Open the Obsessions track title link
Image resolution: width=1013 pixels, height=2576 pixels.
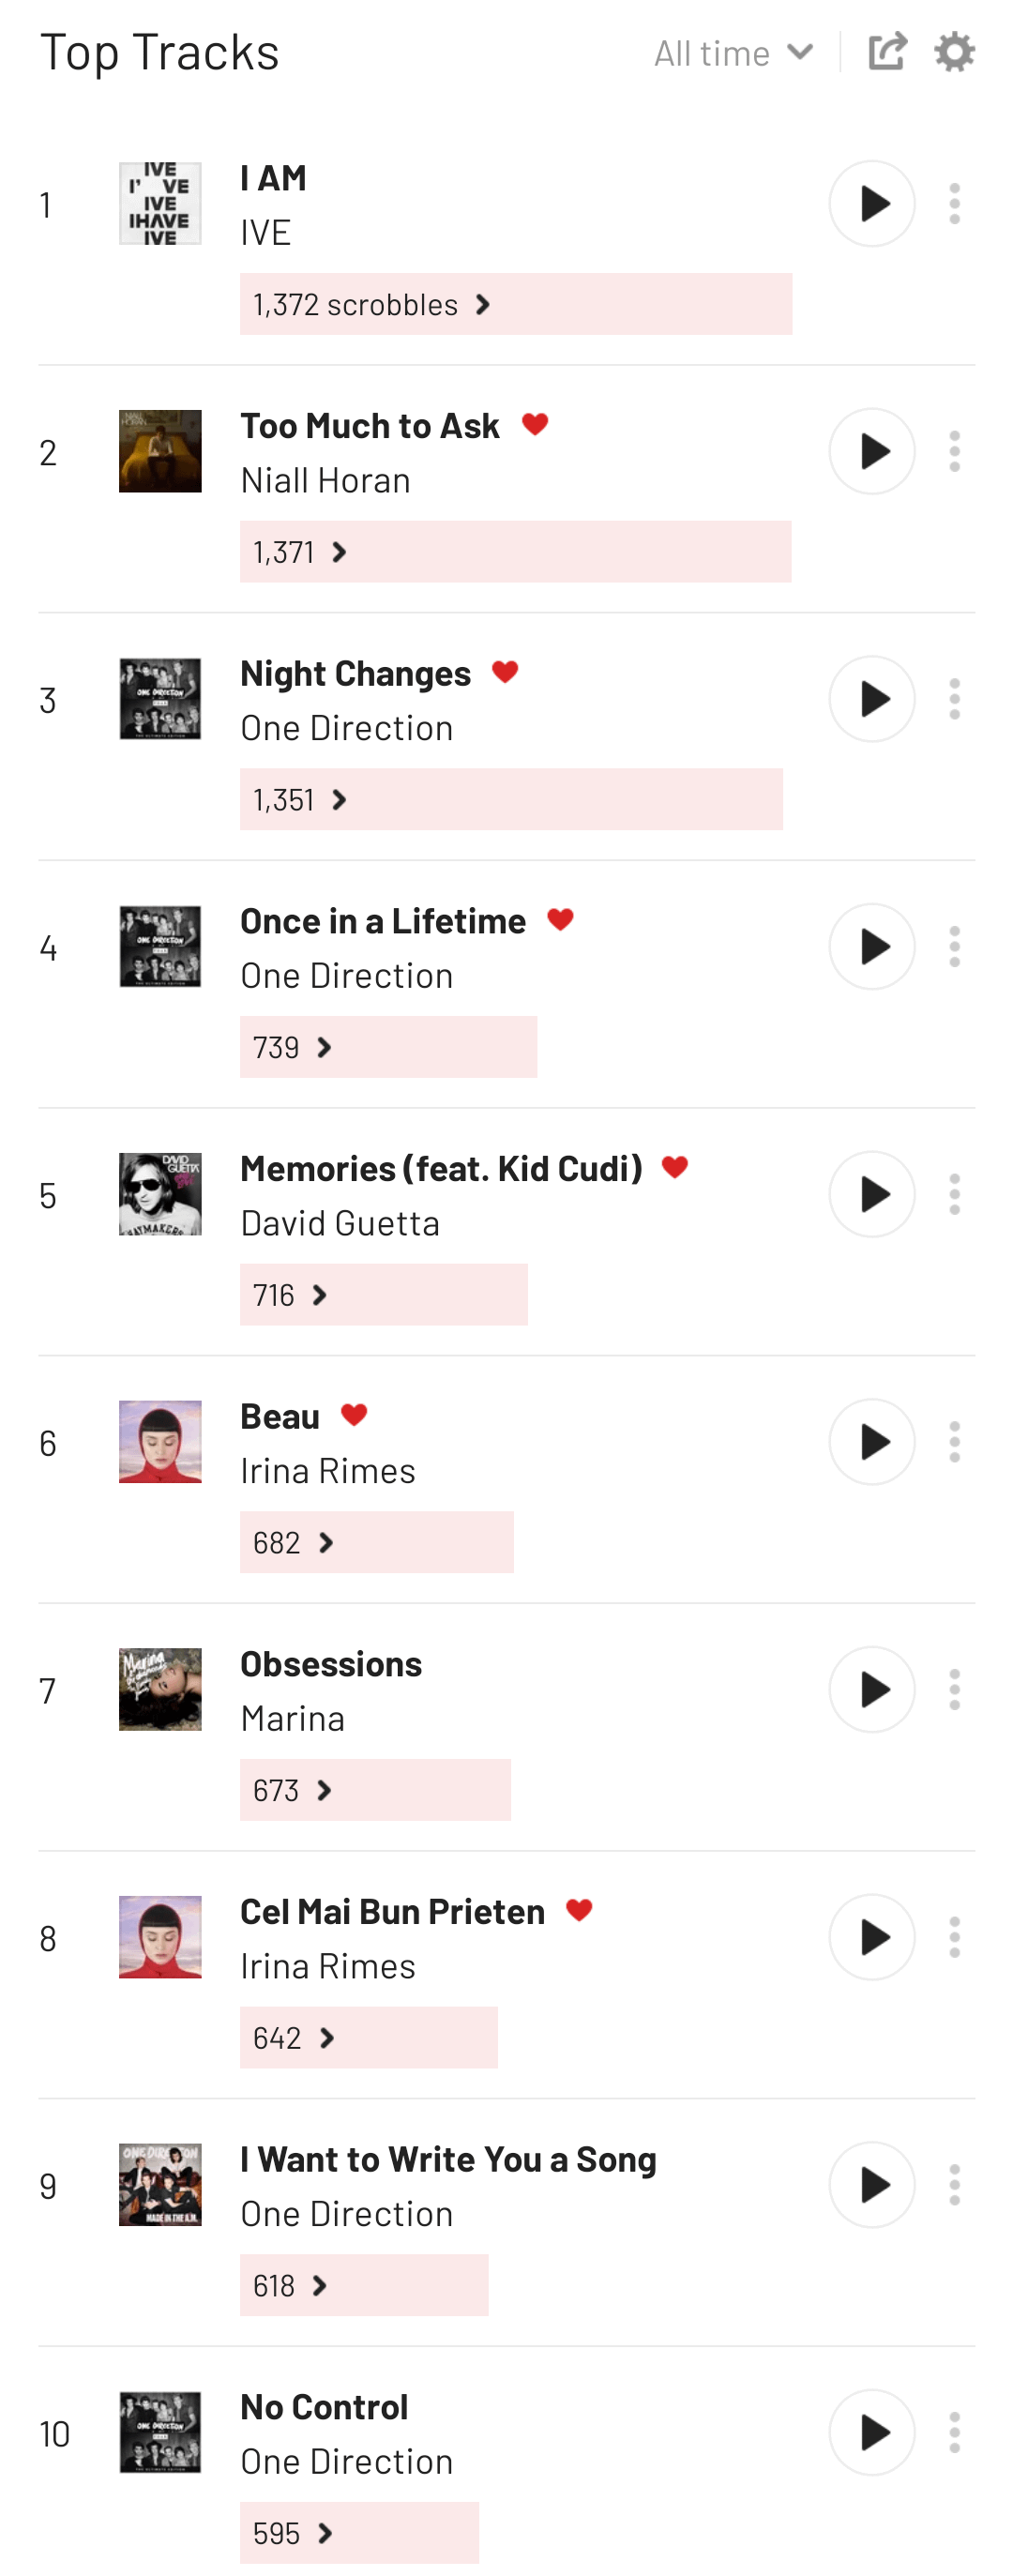click(x=331, y=1664)
